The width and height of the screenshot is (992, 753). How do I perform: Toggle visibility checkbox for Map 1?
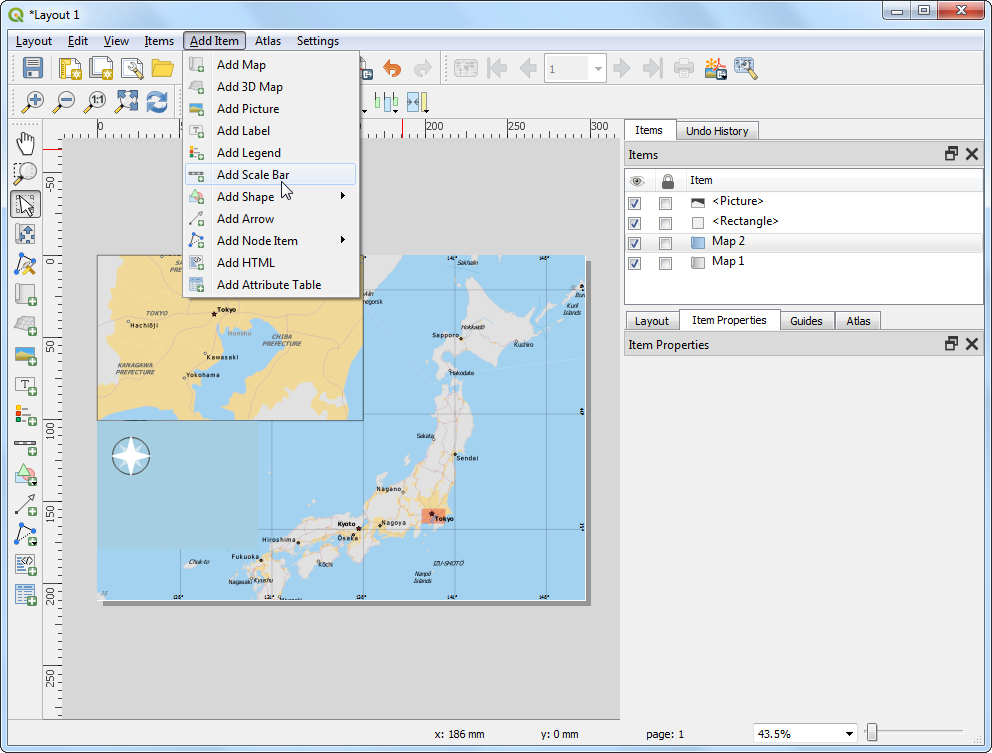tap(635, 263)
